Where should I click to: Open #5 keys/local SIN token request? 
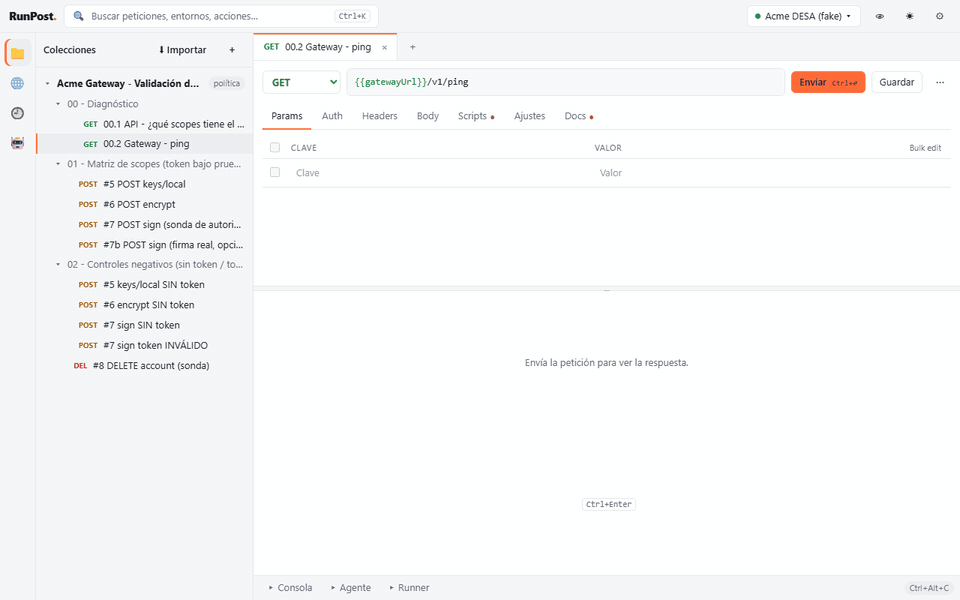pos(144,285)
